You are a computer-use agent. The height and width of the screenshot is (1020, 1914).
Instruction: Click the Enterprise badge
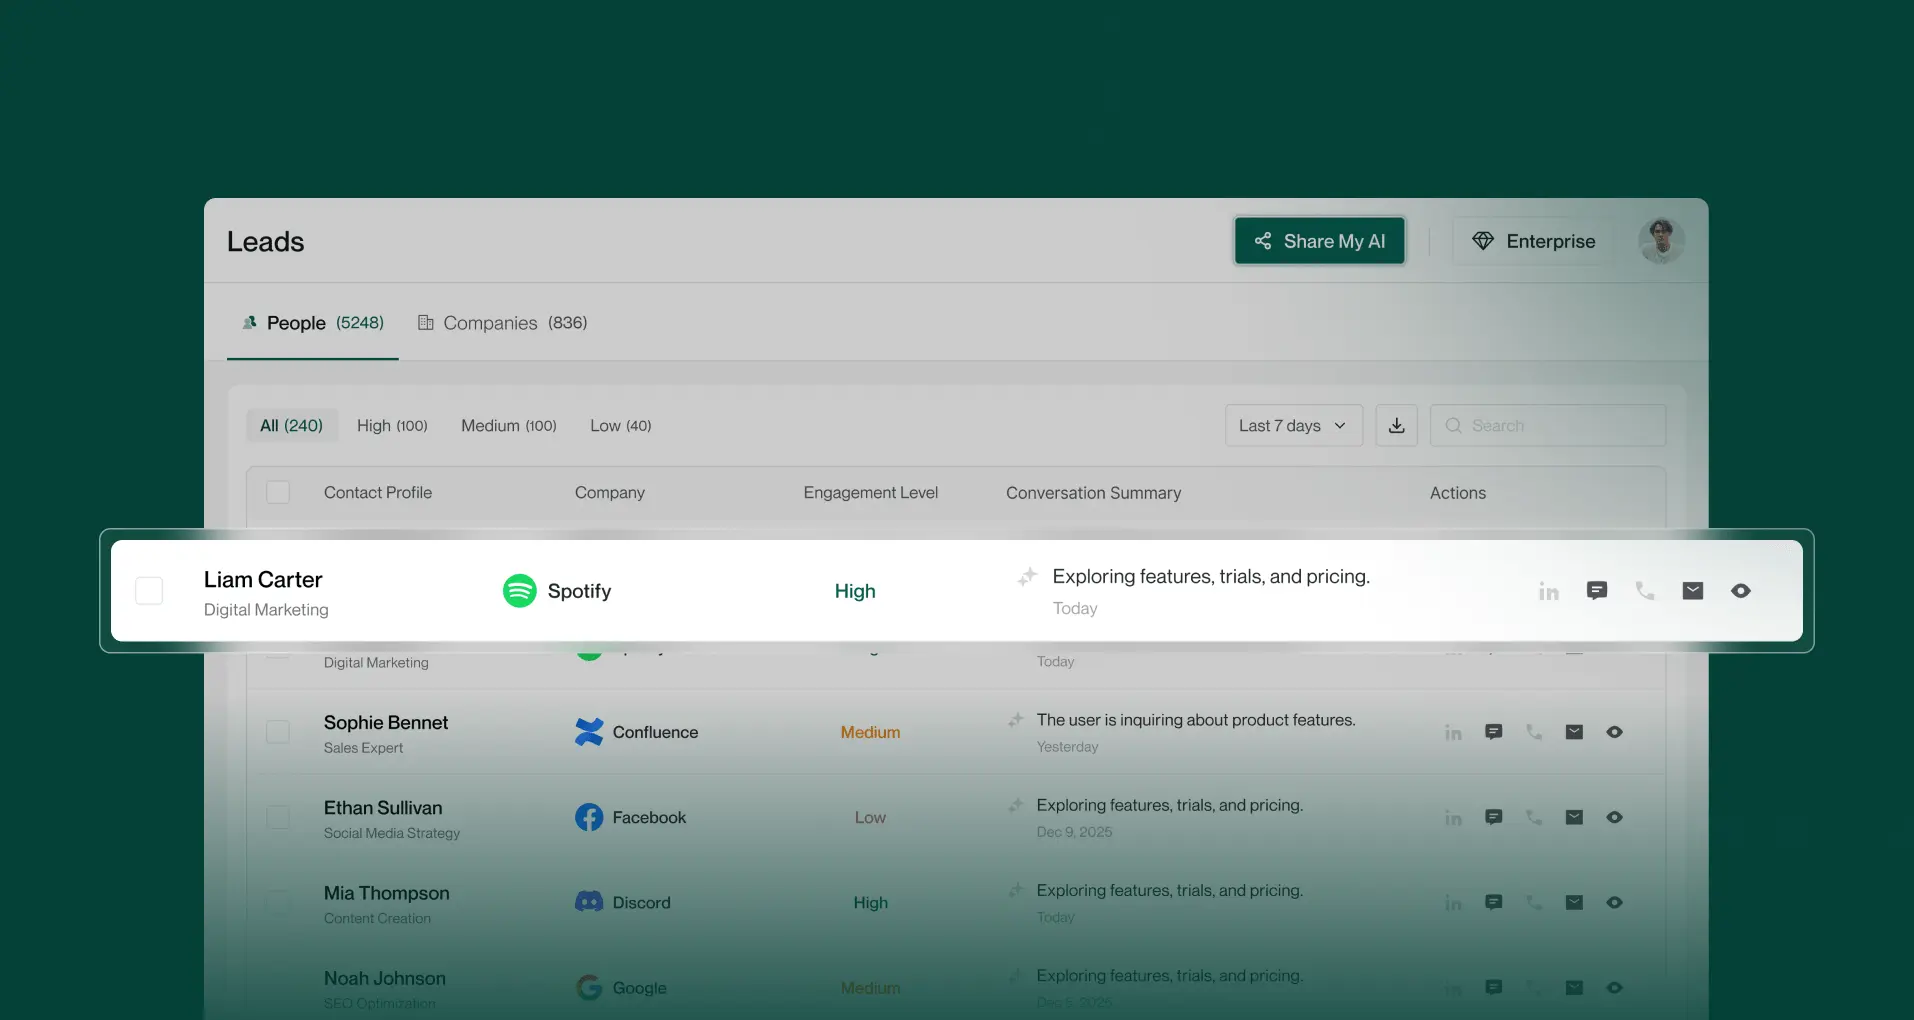[x=1533, y=240]
